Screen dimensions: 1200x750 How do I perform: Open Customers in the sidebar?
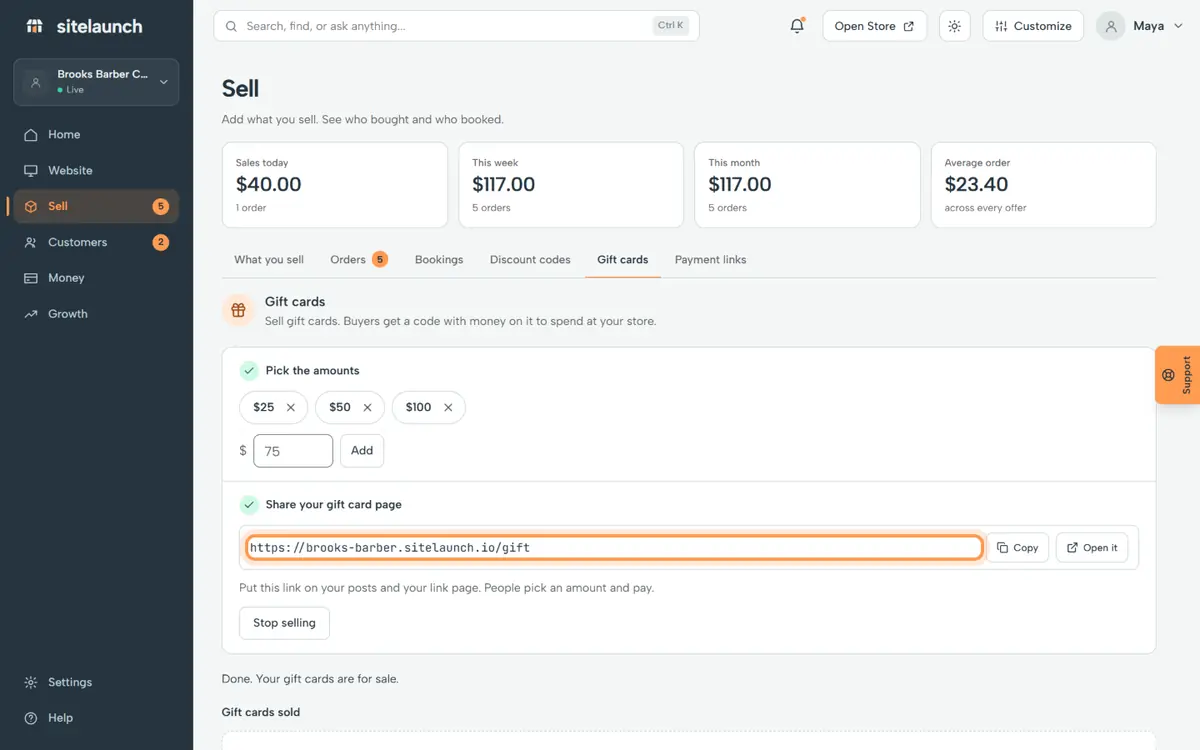tap(96, 242)
